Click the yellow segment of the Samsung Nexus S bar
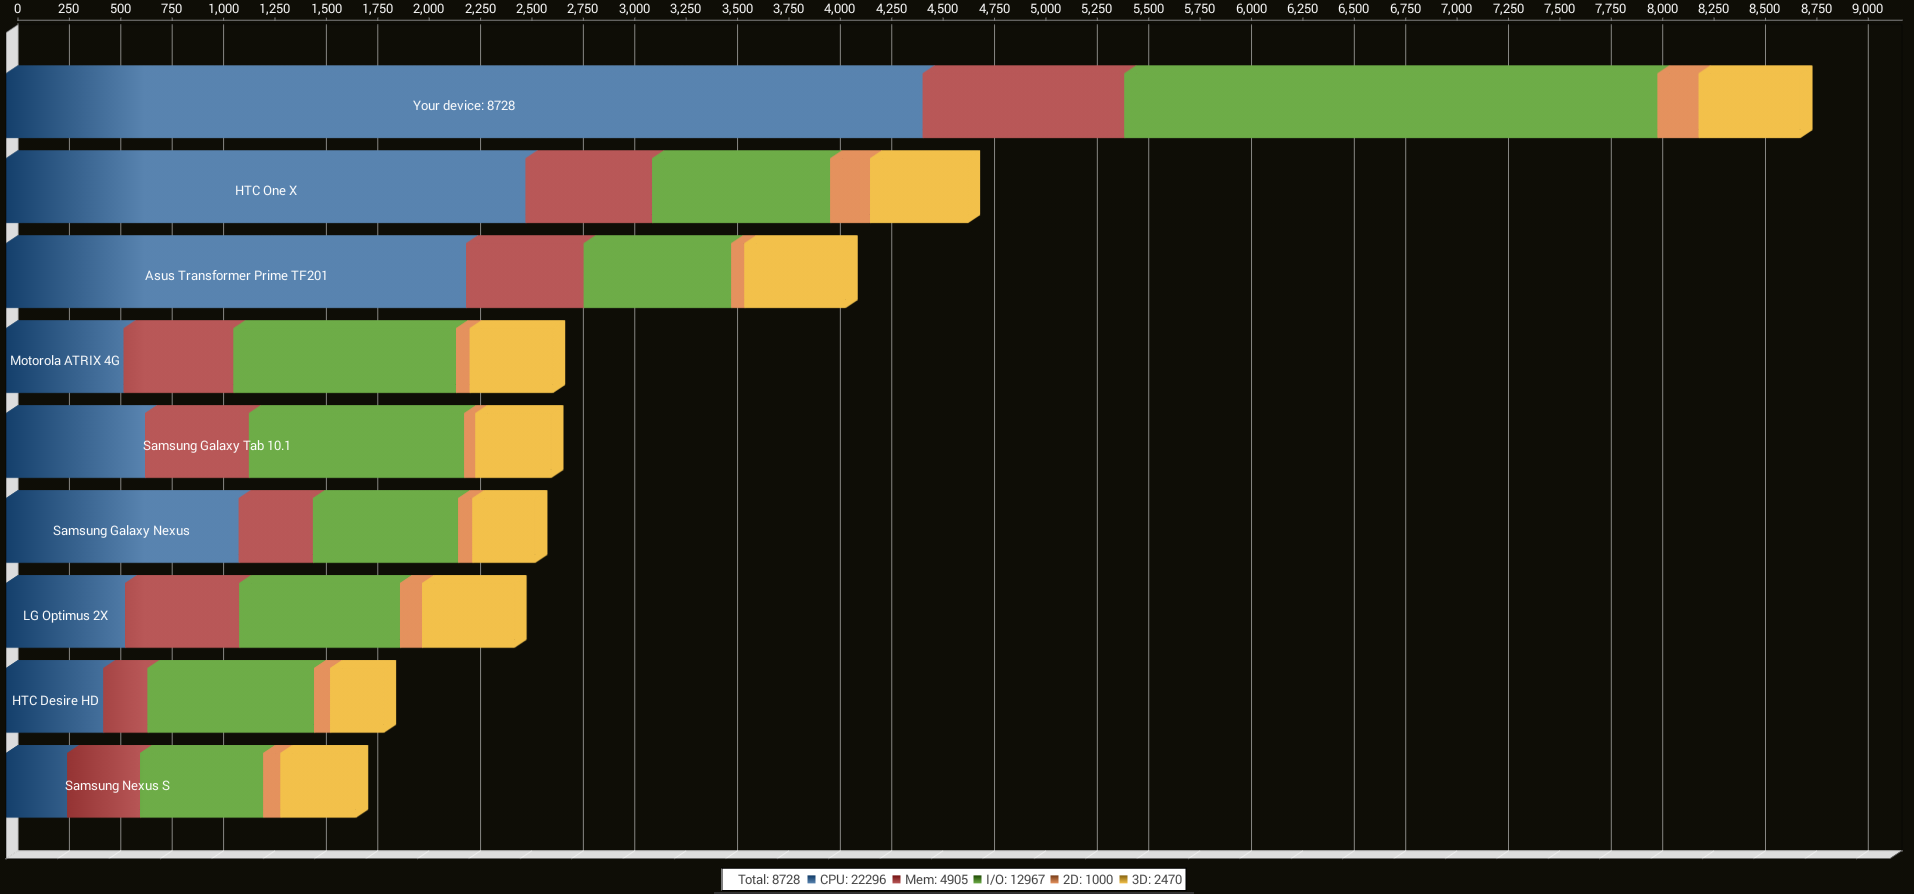Viewport: 1914px width, 894px height. (324, 782)
